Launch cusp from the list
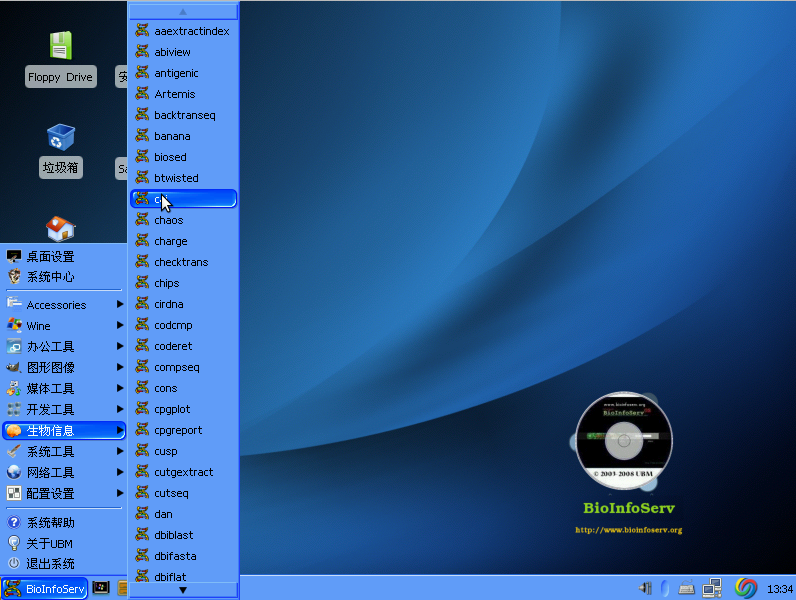This screenshot has height=600, width=796. click(x=183, y=451)
